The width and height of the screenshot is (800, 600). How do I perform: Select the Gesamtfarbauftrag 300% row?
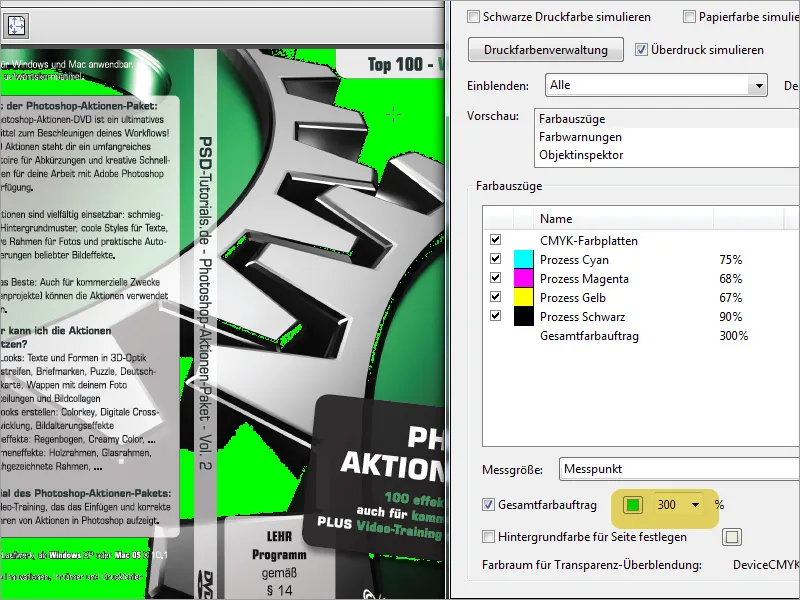[641, 336]
